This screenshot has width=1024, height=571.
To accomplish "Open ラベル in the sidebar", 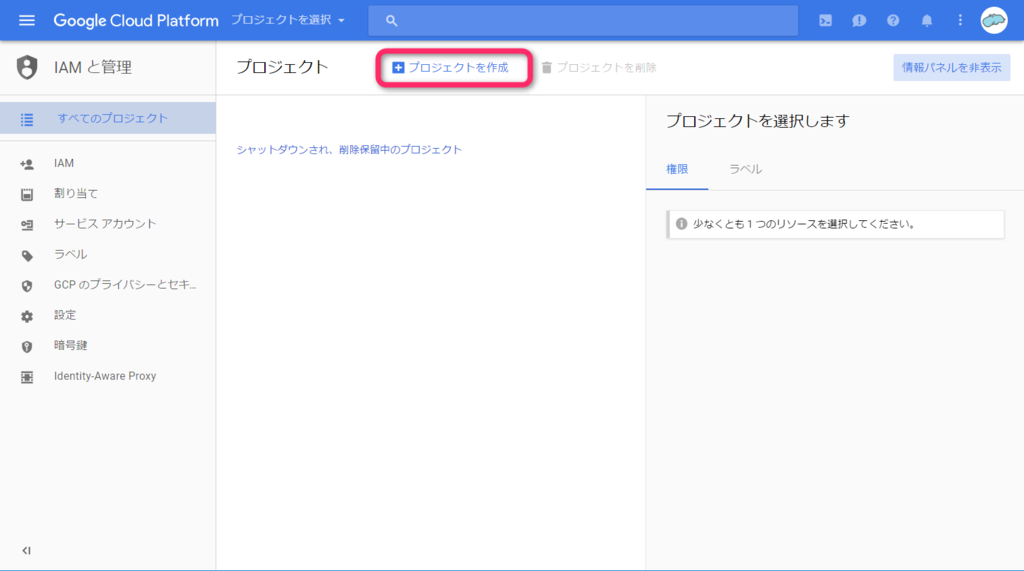I will click(x=71, y=254).
